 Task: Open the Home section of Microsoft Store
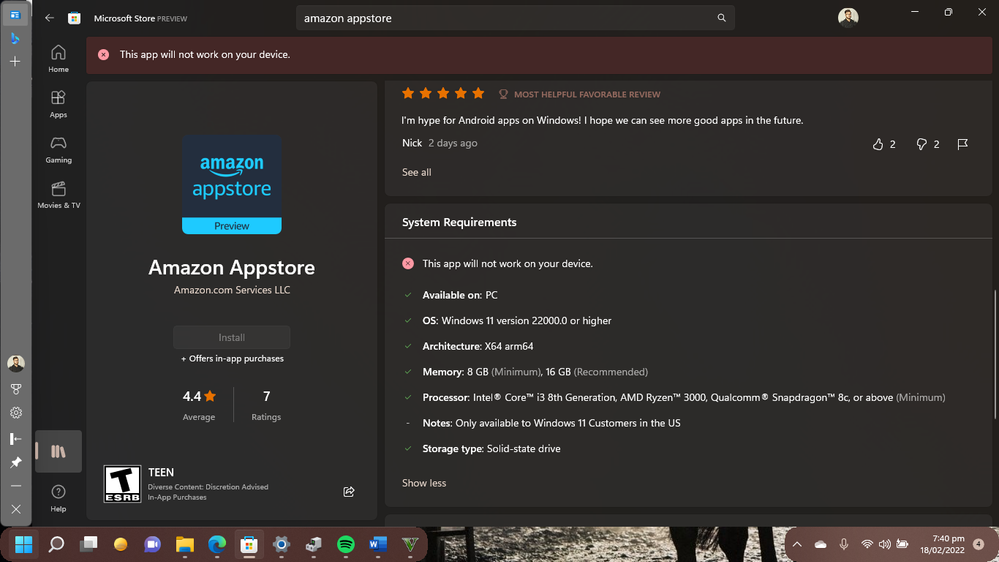(x=58, y=59)
